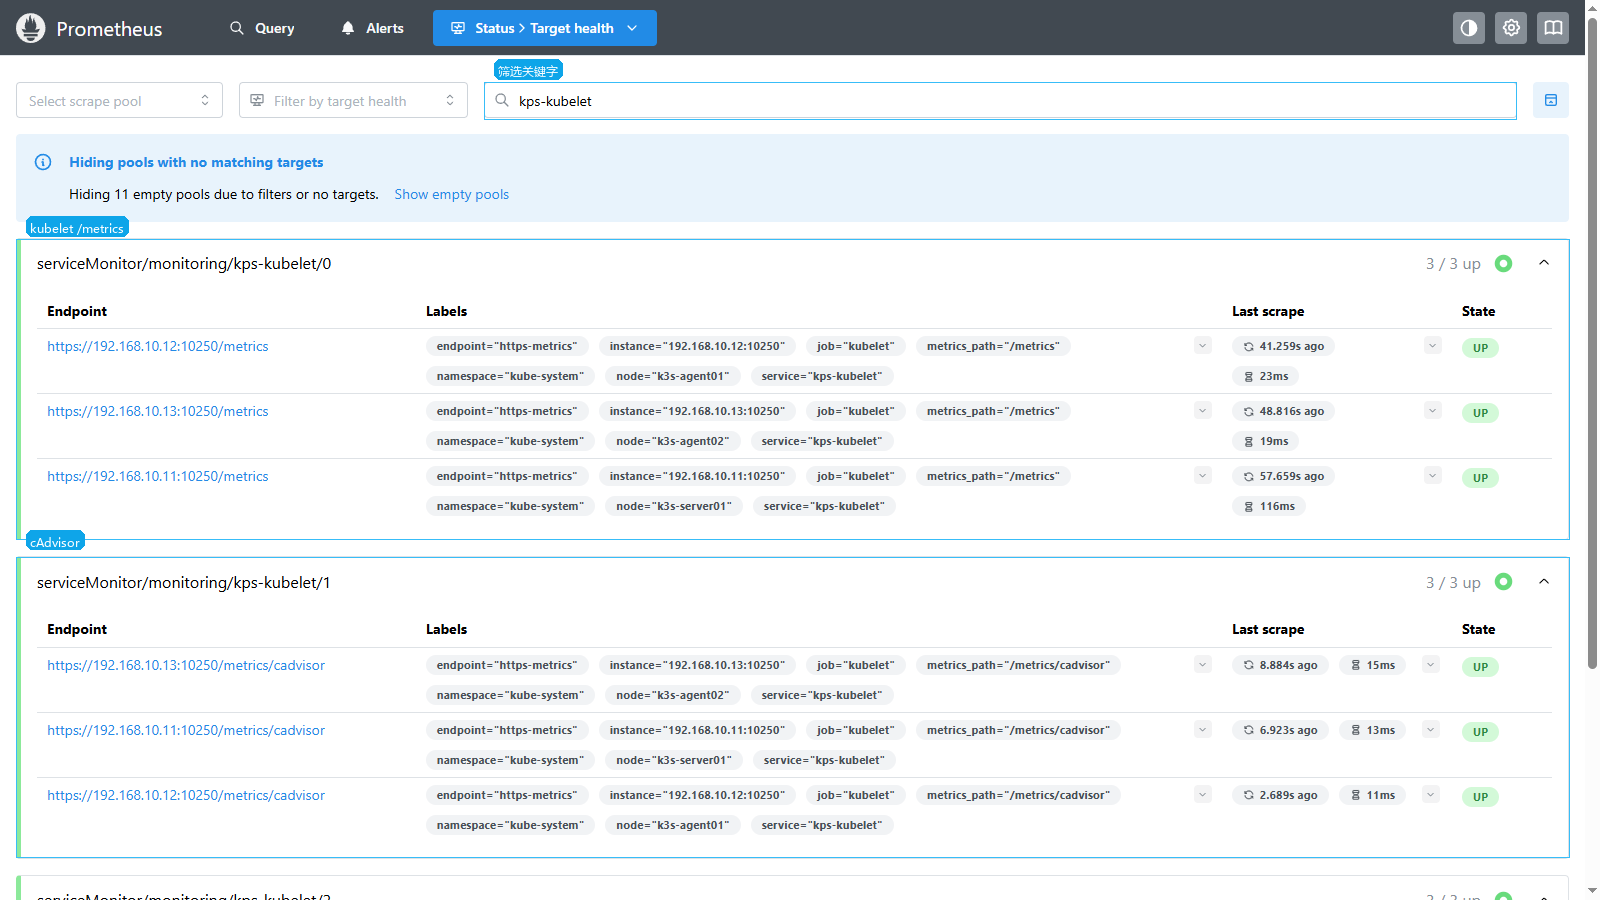Click the info icon in the hiding pools notice
Viewport: 1600px width, 900px height.
[43, 162]
